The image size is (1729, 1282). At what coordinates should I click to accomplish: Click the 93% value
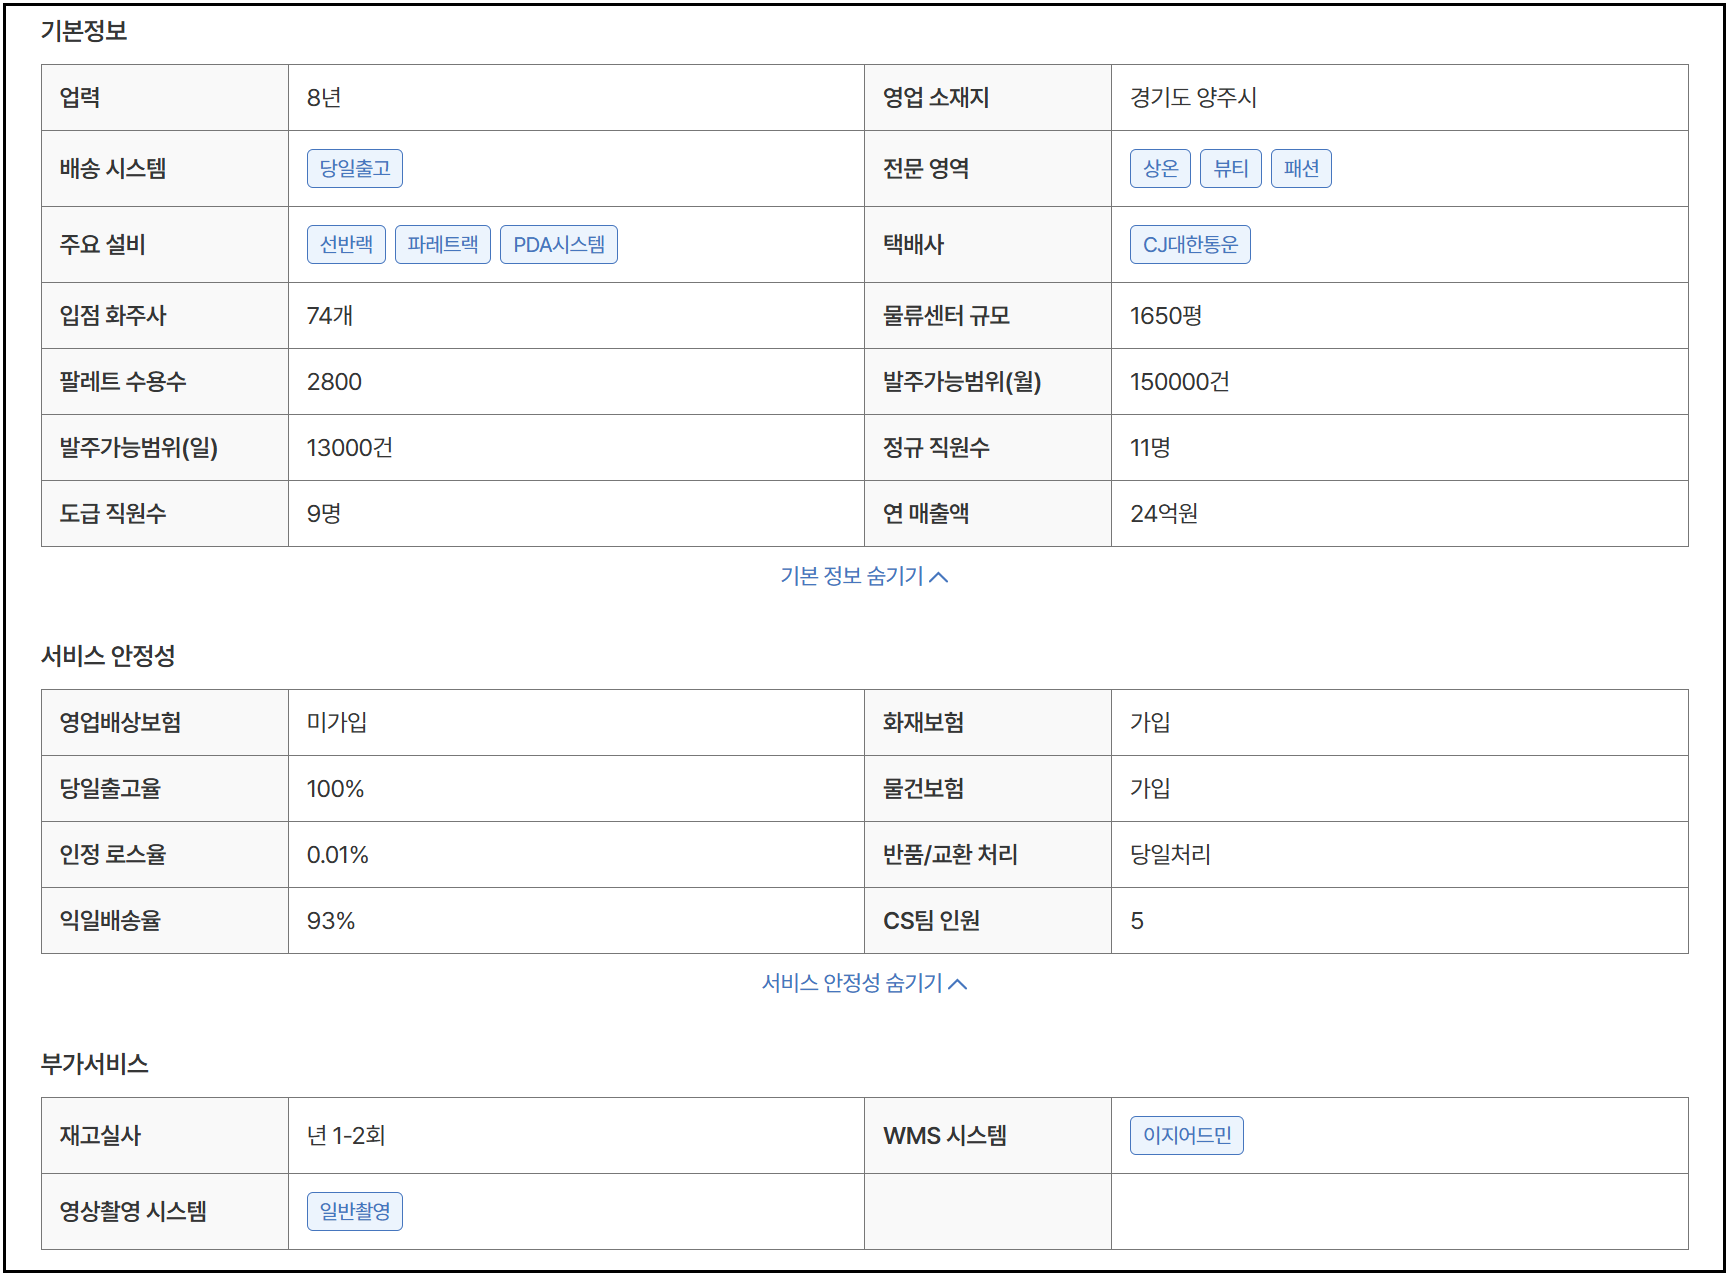[x=331, y=920]
